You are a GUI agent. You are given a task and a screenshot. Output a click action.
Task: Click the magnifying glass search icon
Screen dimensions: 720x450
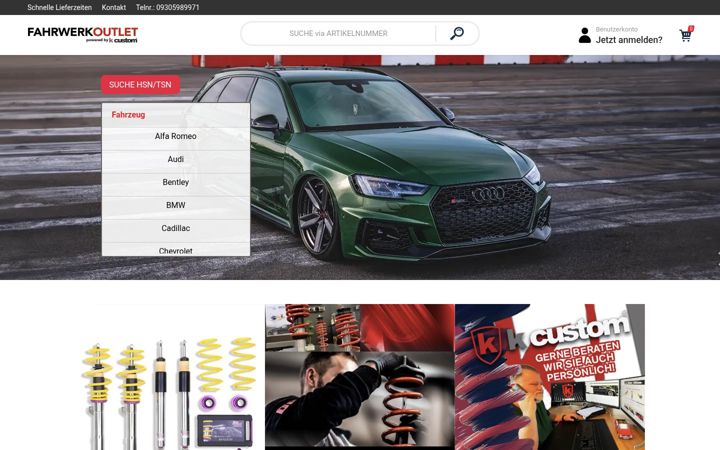[456, 33]
